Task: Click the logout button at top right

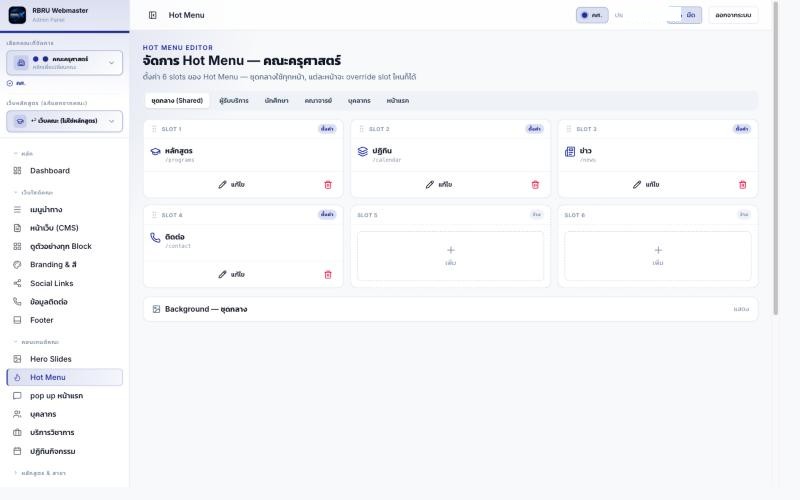Action: (733, 15)
